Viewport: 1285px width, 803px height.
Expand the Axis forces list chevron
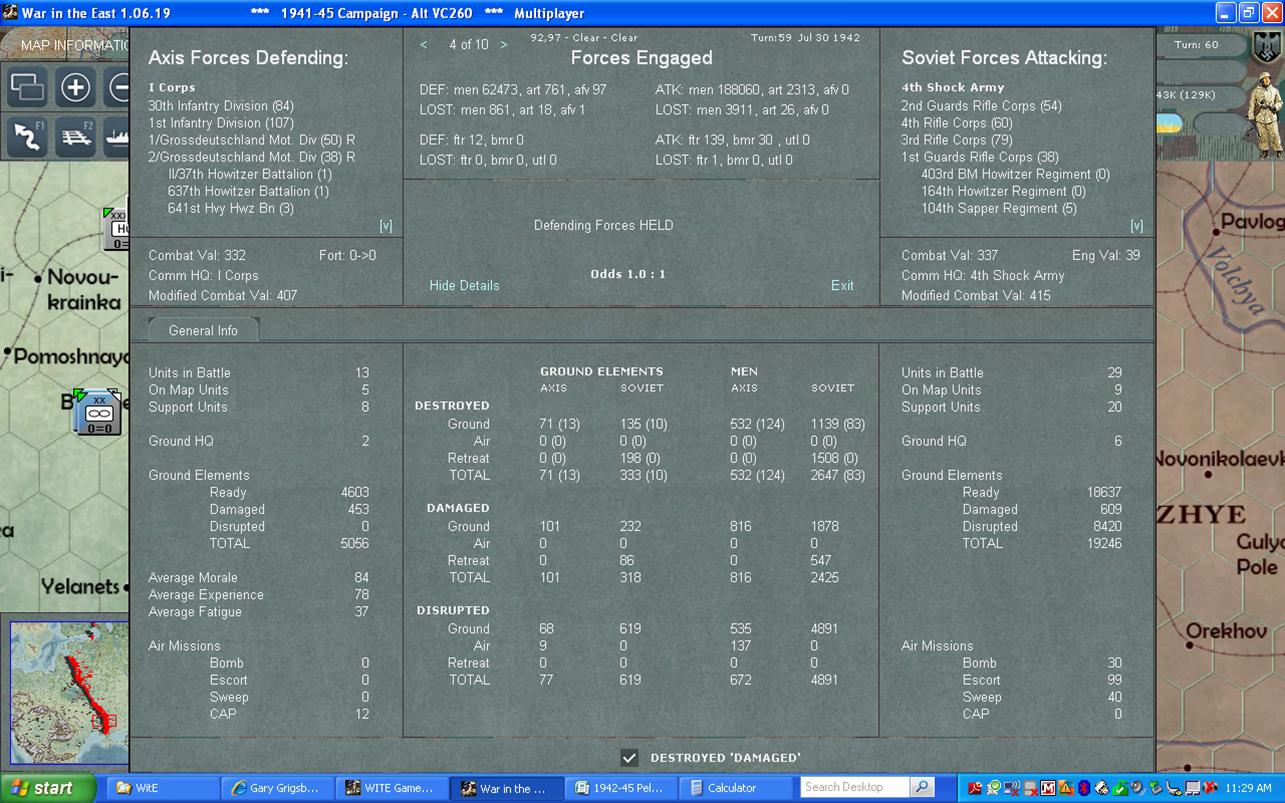tap(386, 226)
